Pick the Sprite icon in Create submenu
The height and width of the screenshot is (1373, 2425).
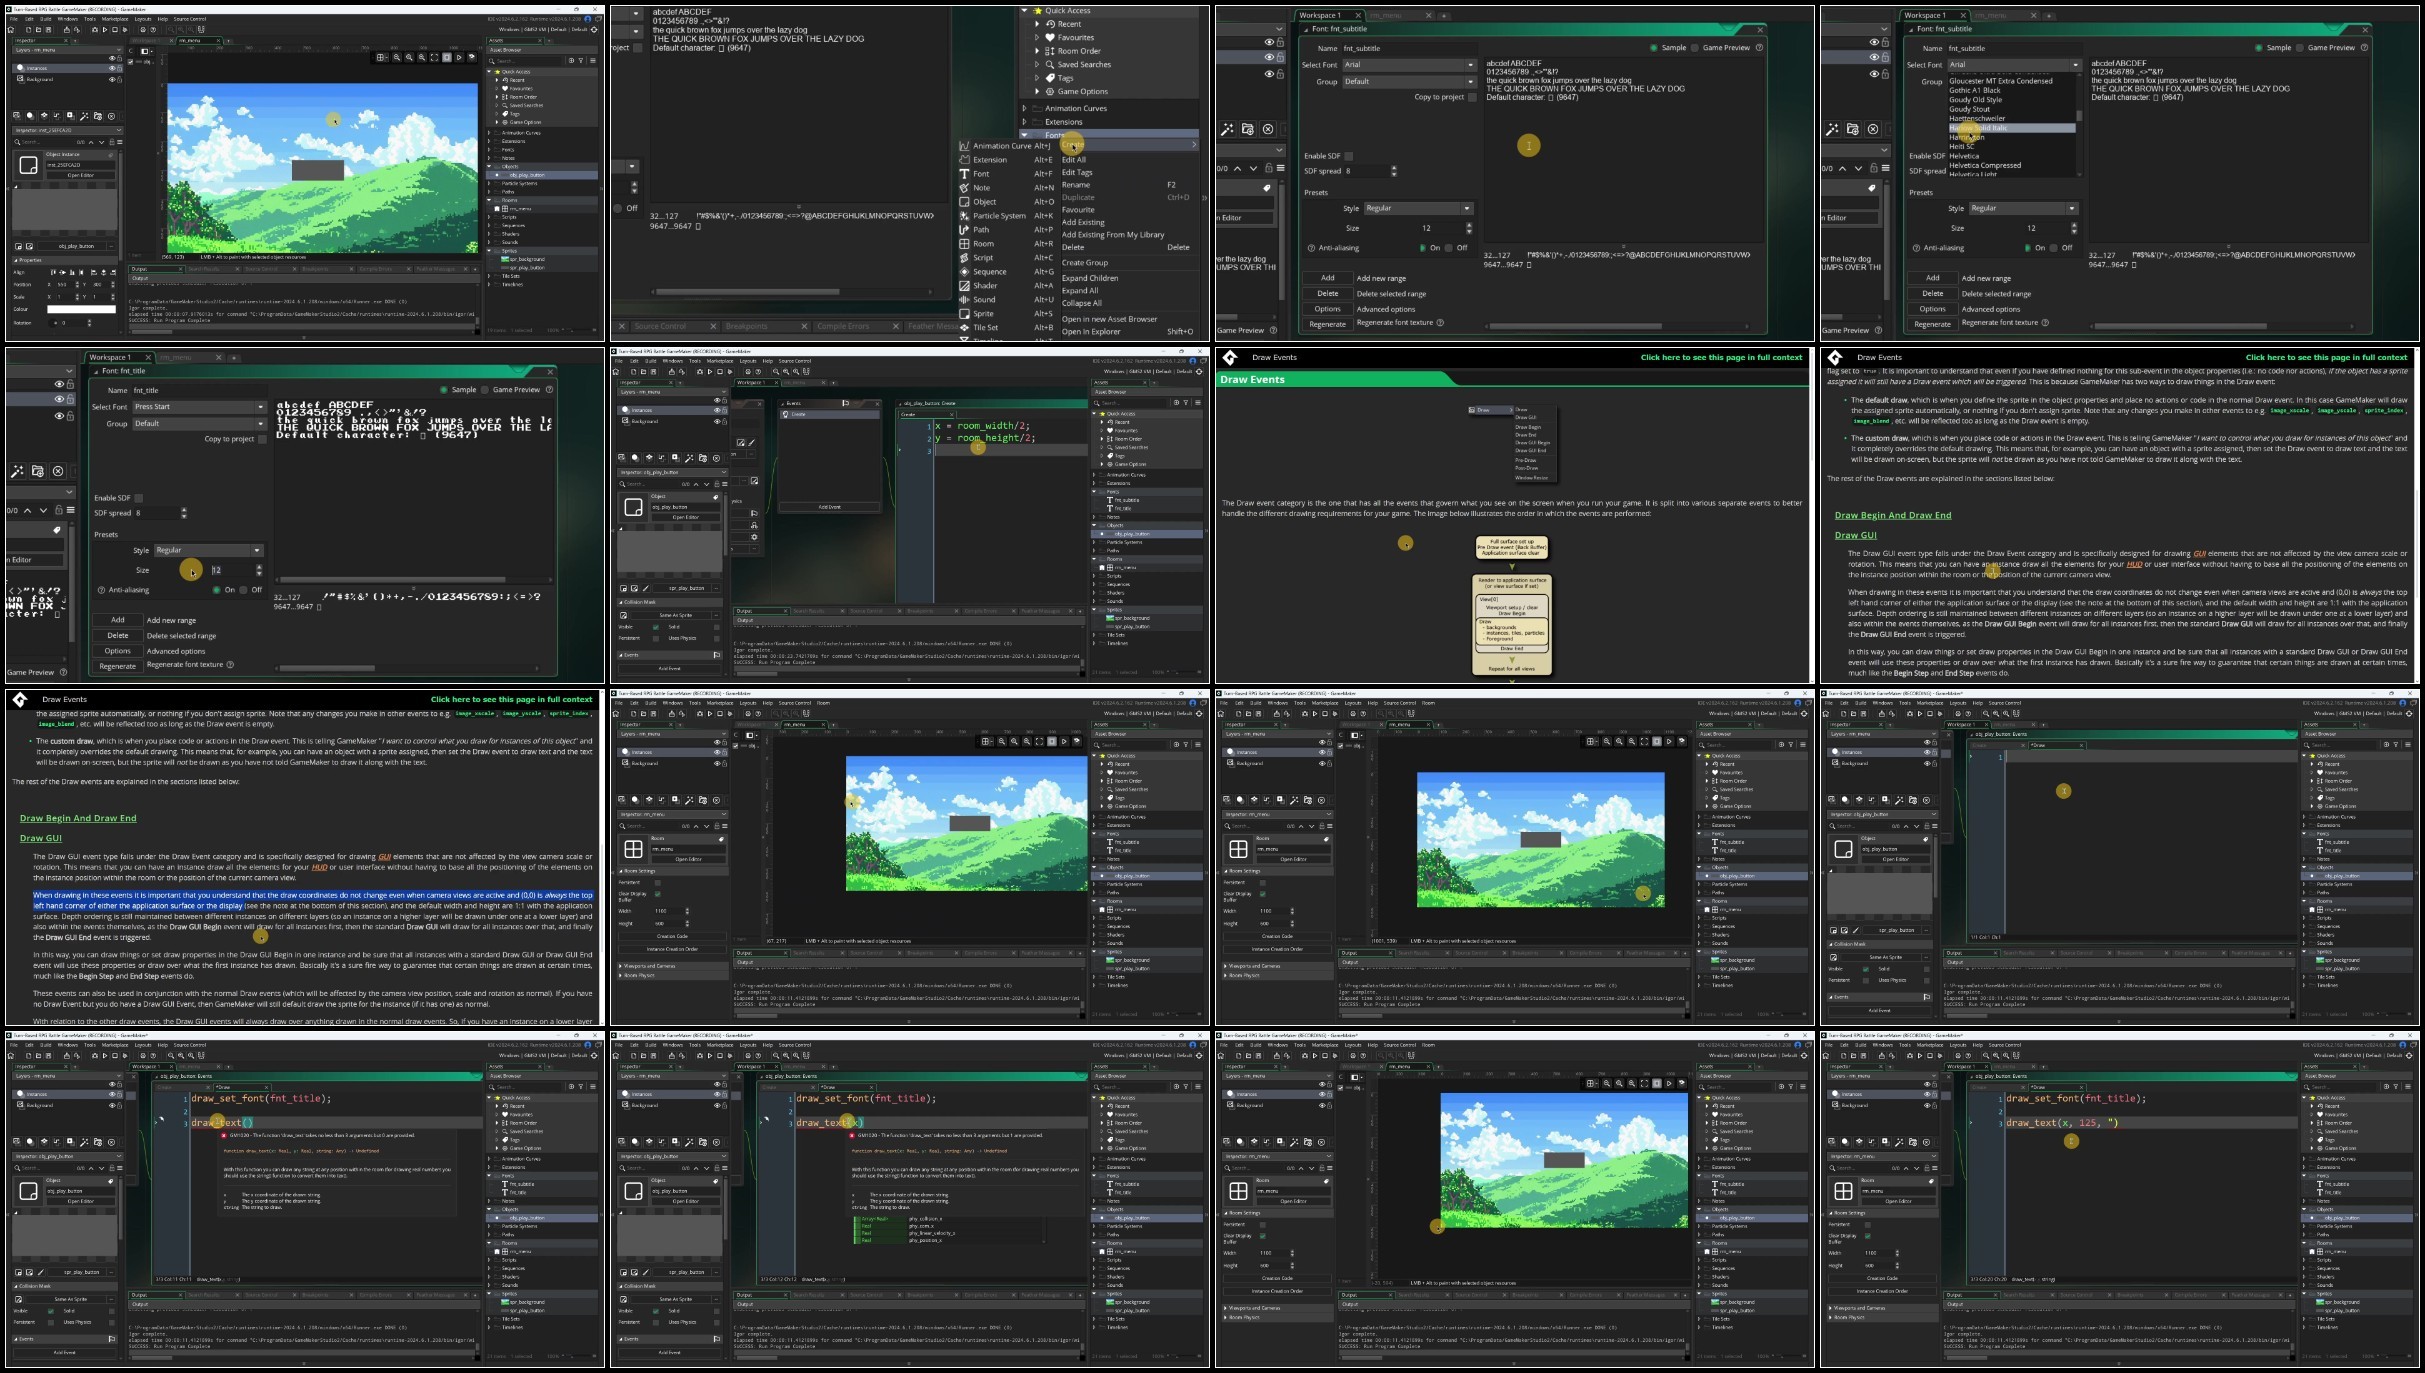coord(964,314)
